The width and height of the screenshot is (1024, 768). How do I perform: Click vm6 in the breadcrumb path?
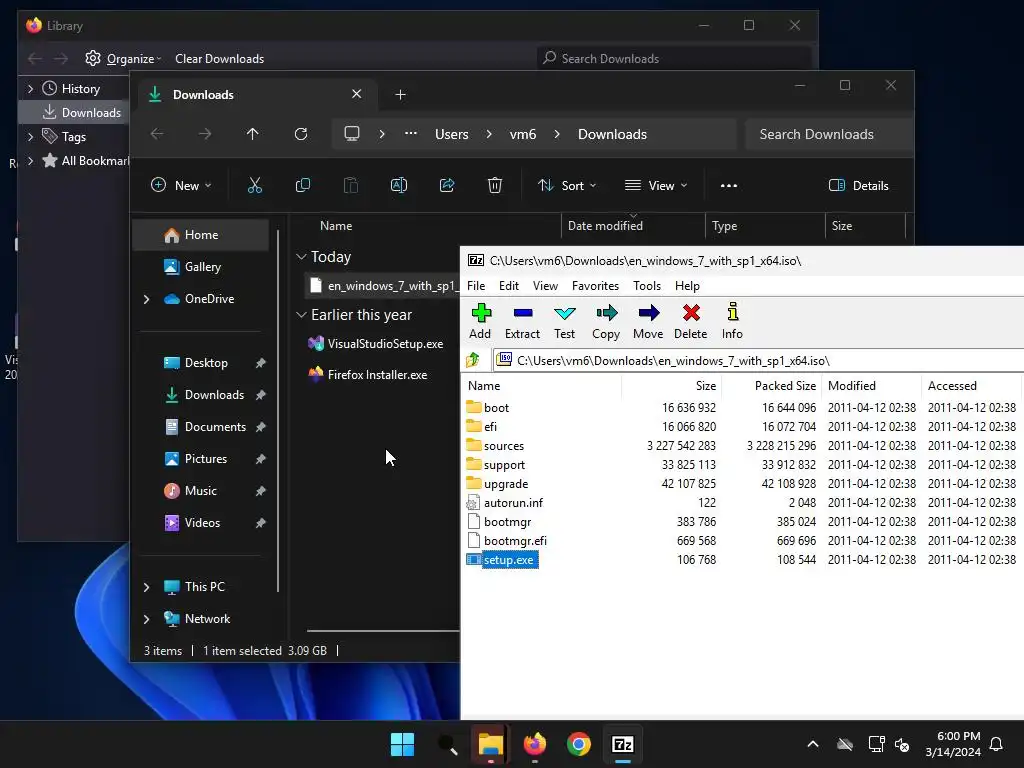[x=522, y=135]
